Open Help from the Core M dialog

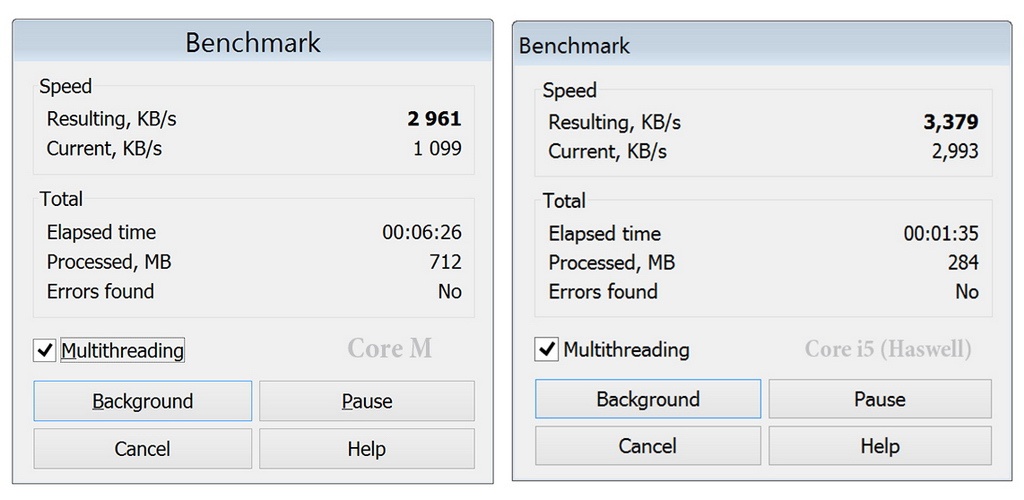pos(366,449)
